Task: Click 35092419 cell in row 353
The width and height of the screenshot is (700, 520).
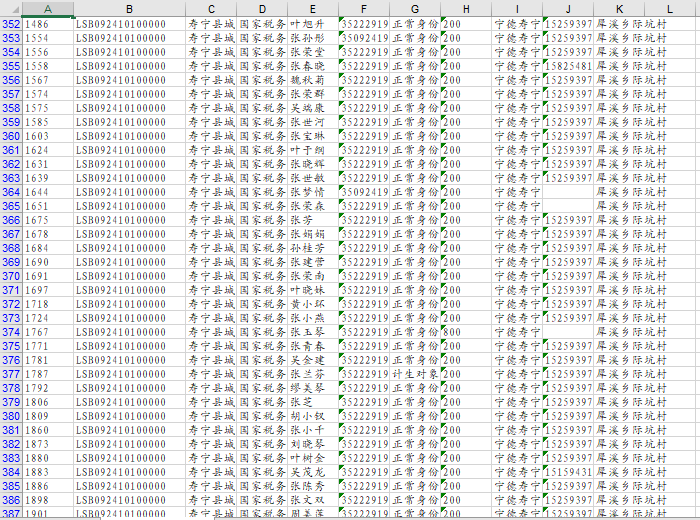Action: click(x=364, y=38)
